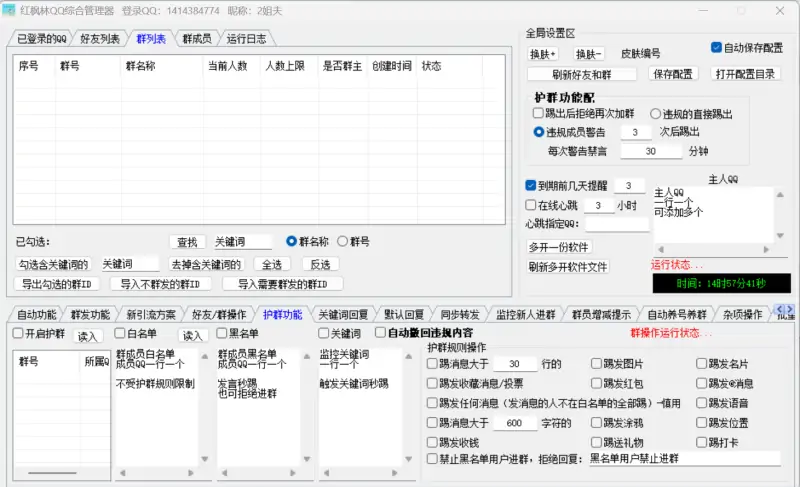The width and height of the screenshot is (800, 487).
Task: Switch to the 好友列表 tab
Action: point(96,39)
